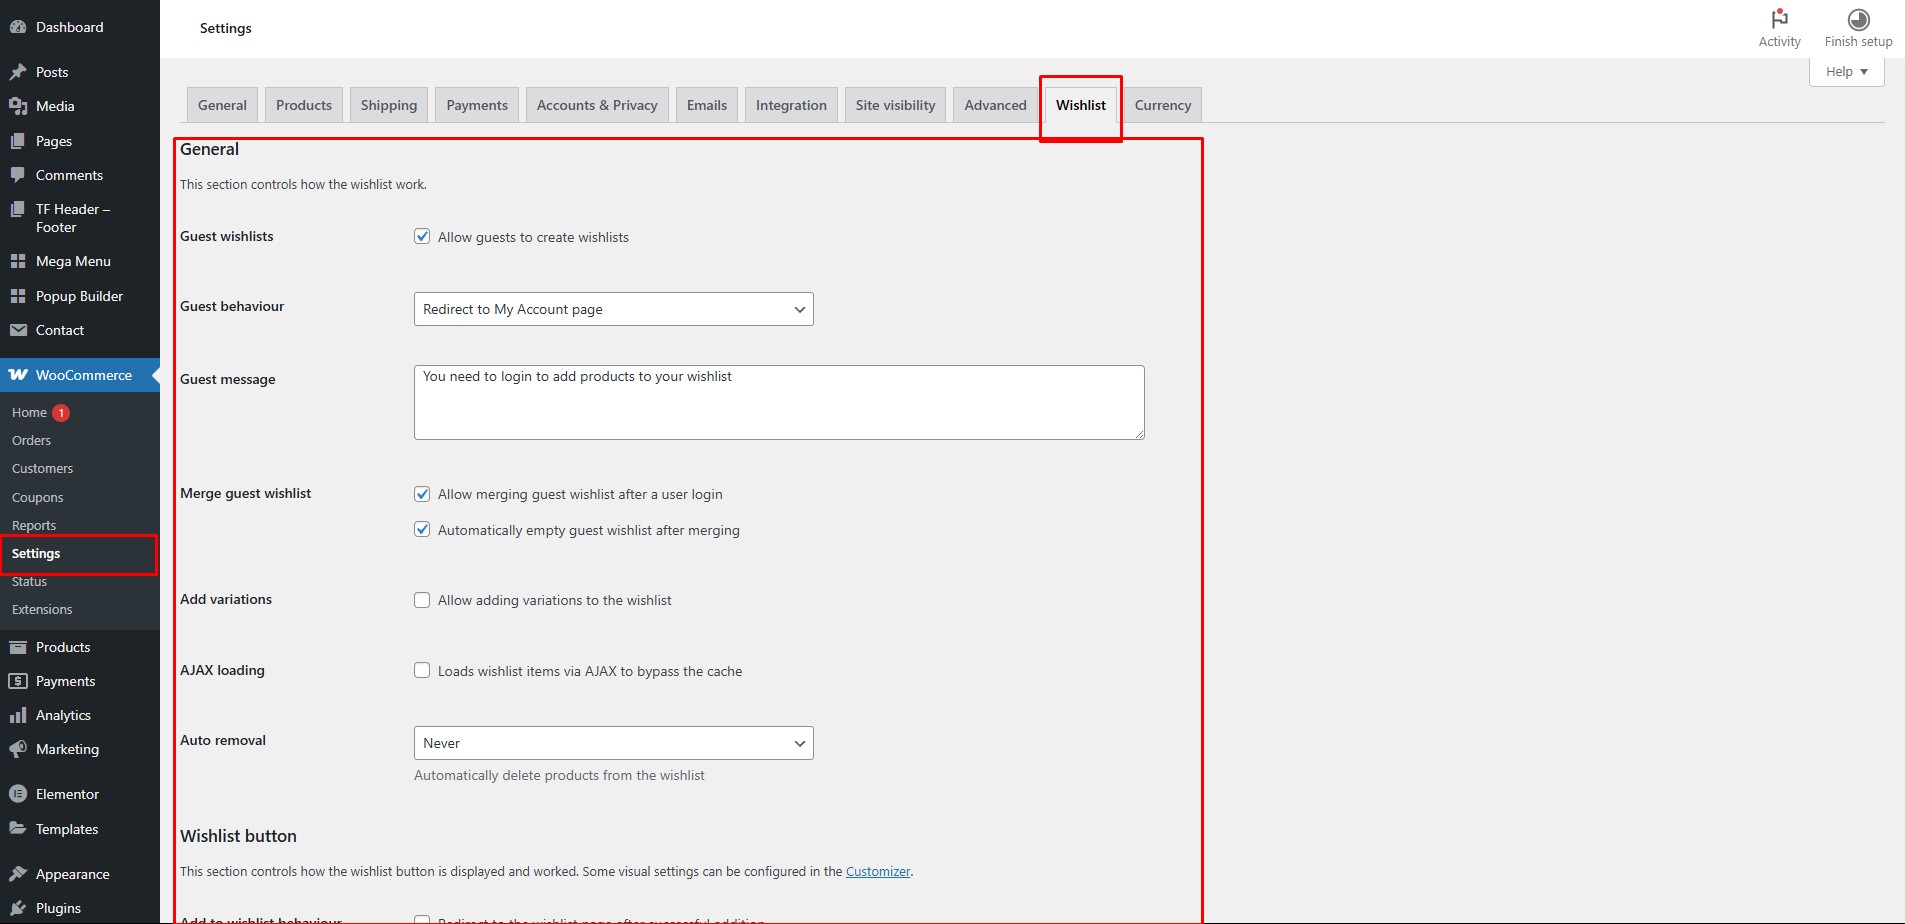
Task: Open the Integration tab
Action: 791,105
